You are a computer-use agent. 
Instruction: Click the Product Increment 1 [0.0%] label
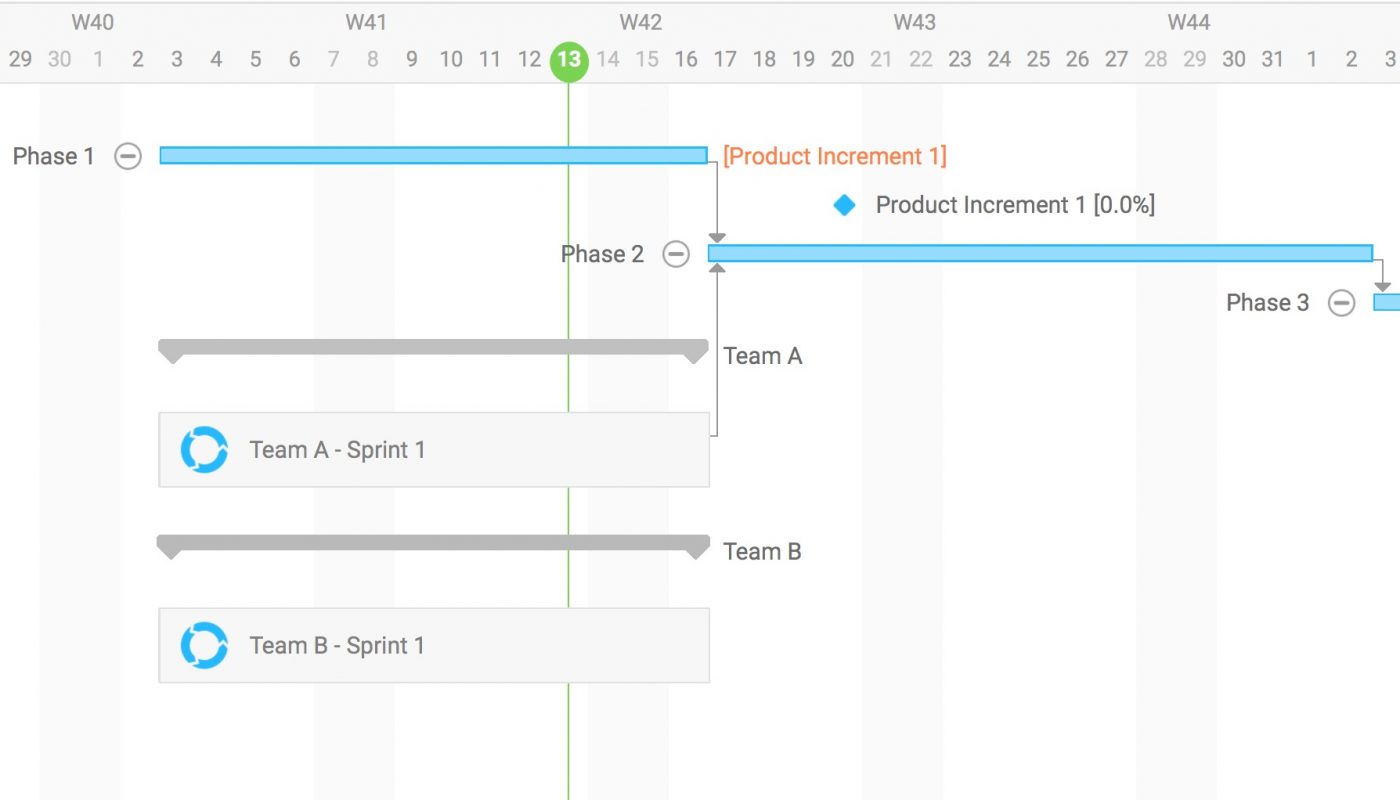[1015, 205]
